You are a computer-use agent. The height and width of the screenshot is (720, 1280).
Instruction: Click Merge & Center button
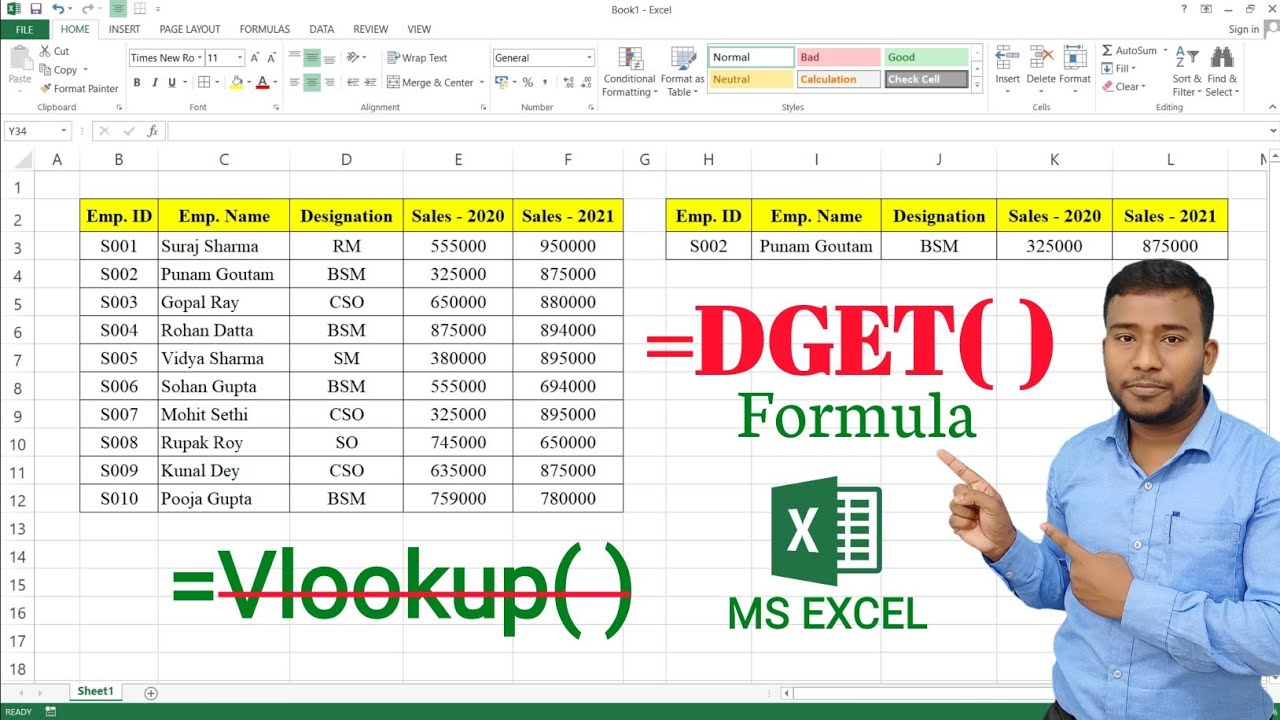430,83
